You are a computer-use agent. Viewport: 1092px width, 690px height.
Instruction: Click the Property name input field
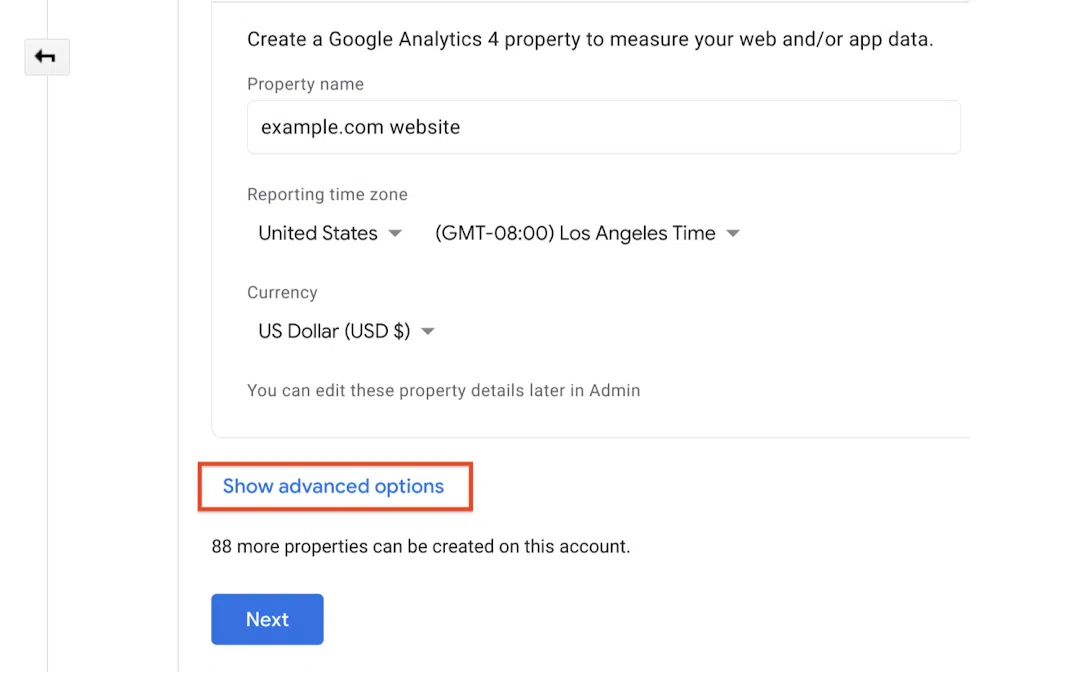[603, 127]
